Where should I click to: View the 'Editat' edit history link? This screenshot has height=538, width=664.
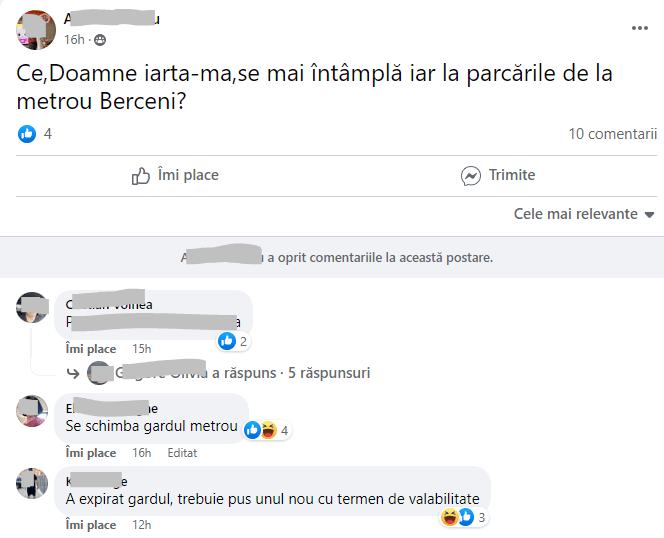pyautogui.click(x=182, y=453)
